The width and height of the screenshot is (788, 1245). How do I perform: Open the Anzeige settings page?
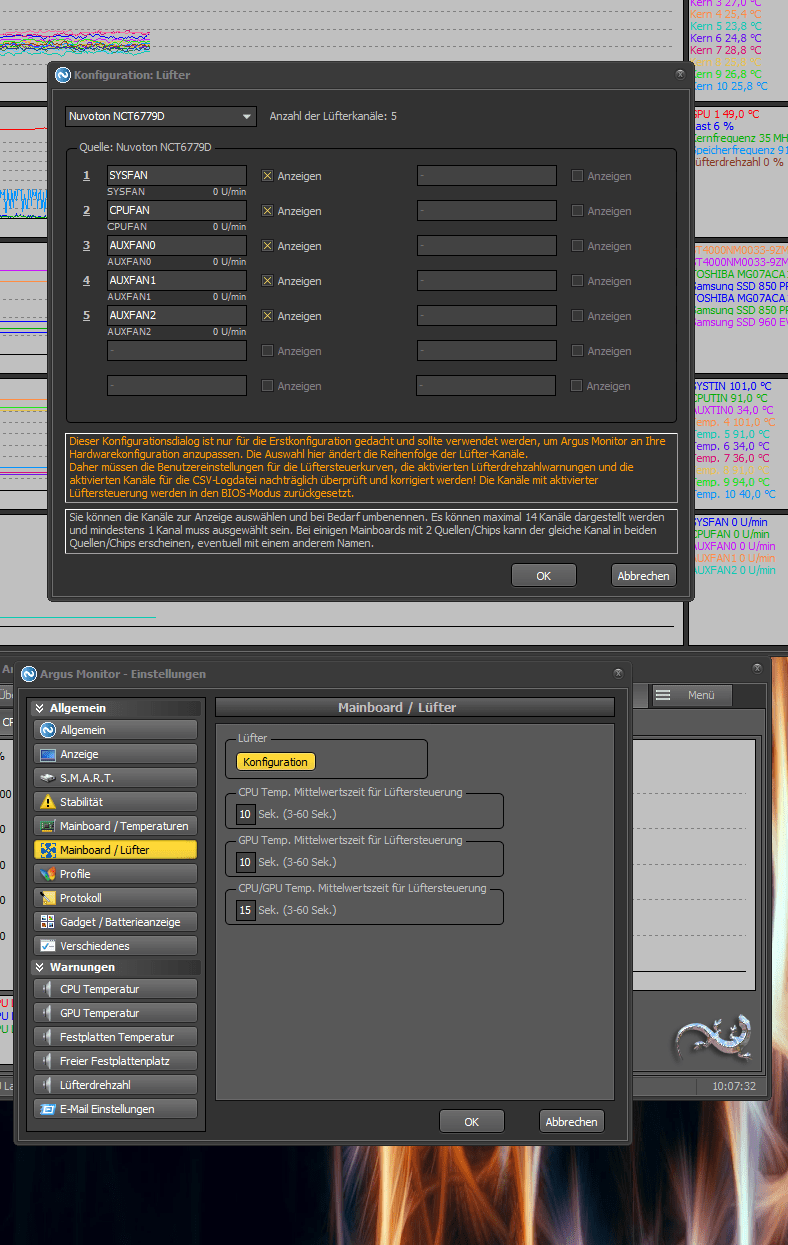click(115, 754)
